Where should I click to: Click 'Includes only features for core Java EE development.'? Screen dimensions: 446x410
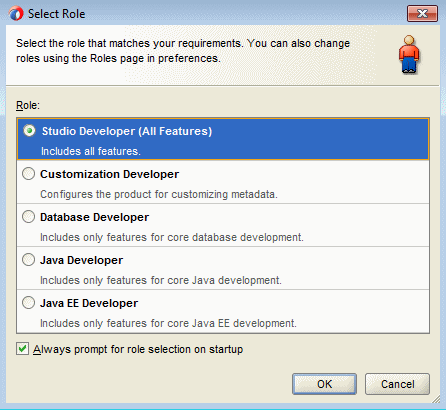point(168,323)
